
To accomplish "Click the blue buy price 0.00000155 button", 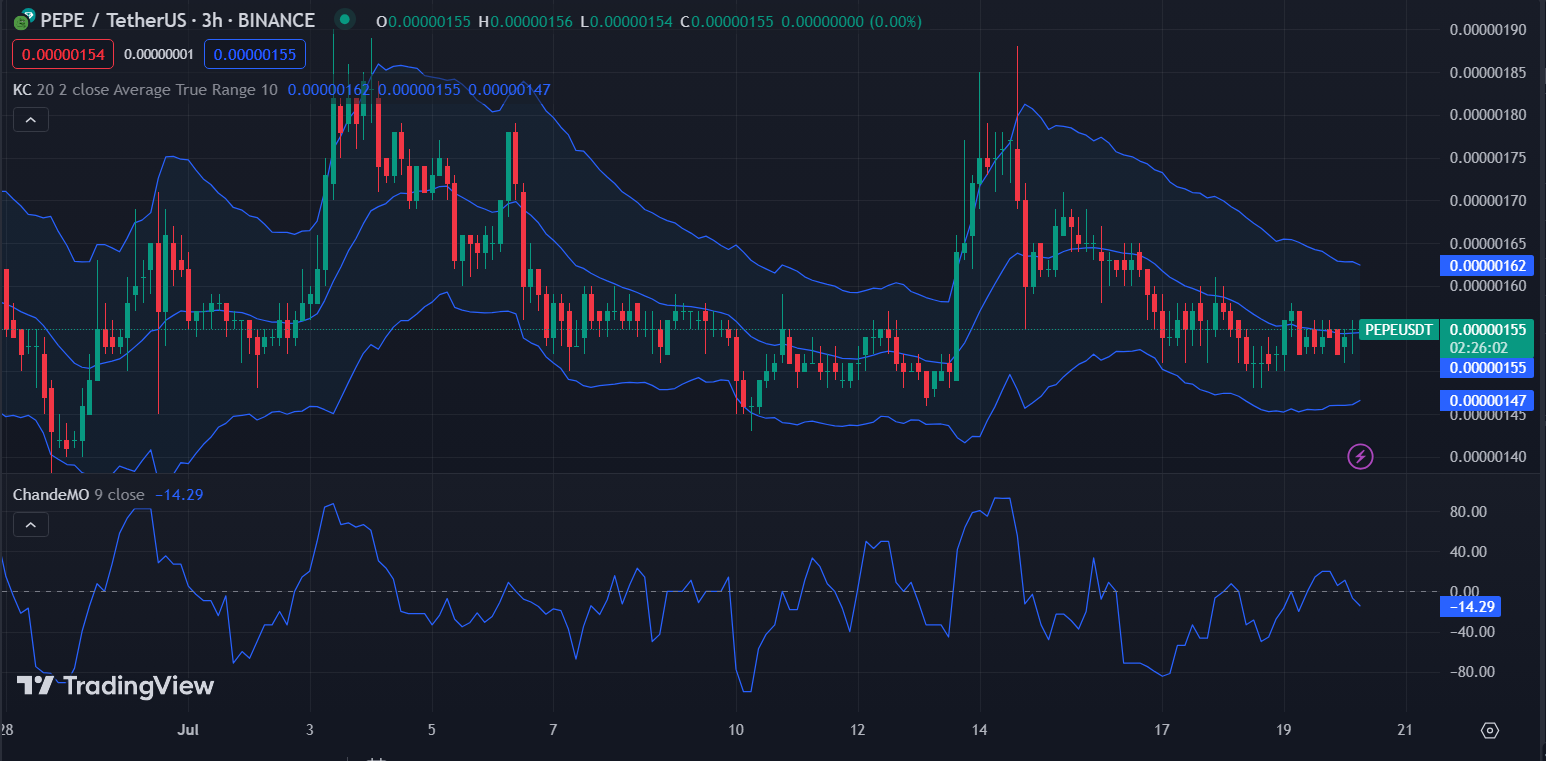I will pos(255,54).
